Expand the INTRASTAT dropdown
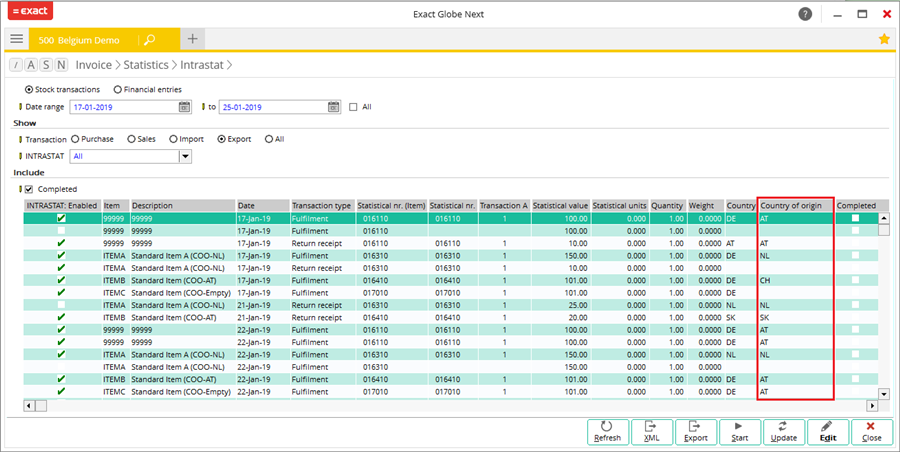900x452 pixels. (x=185, y=156)
